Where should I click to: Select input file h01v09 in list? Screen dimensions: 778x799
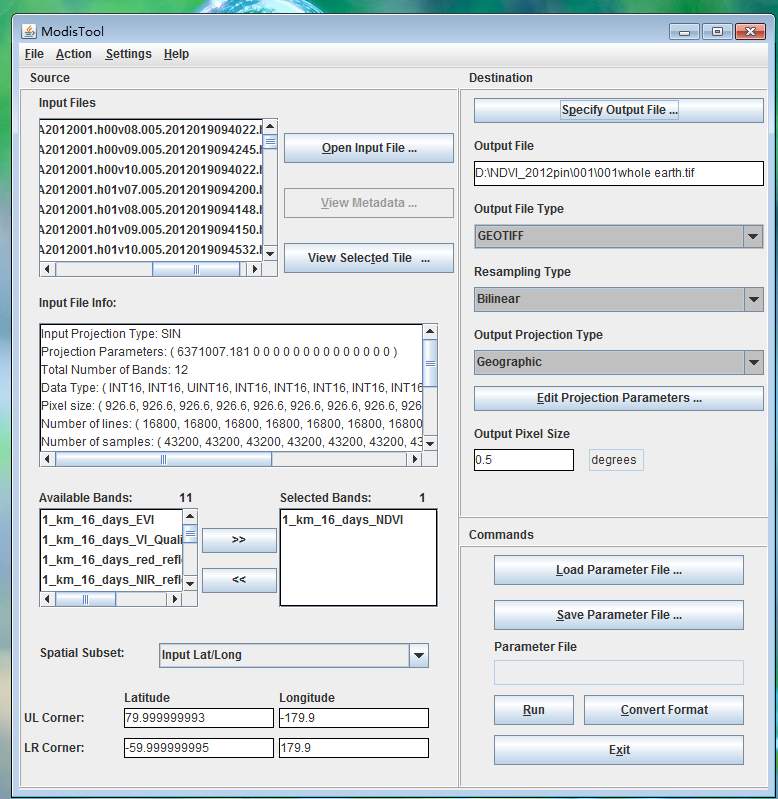click(151, 230)
